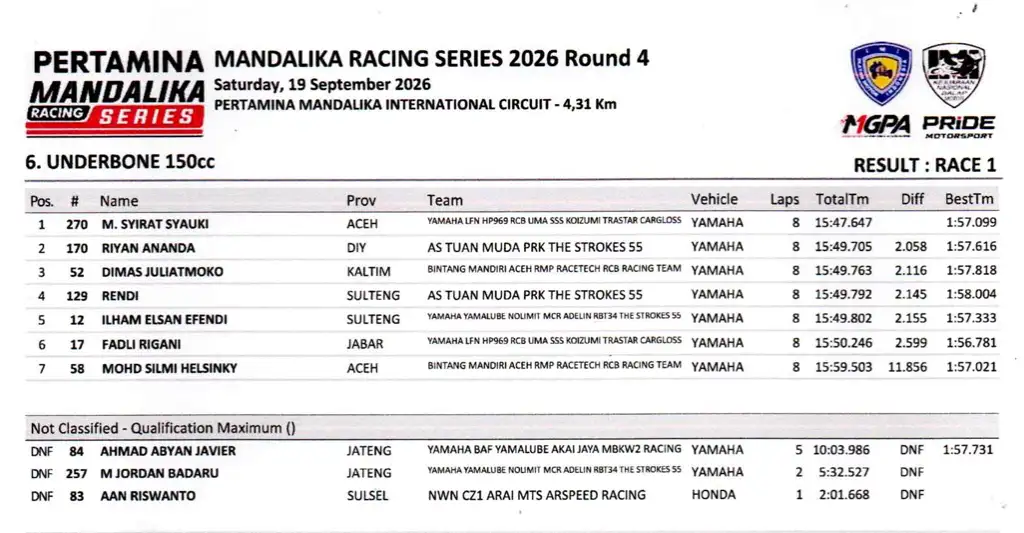Click the Mandalika Racing Series 2026 Round 4 title
Image resolution: width=1024 pixels, height=533 pixels.
(x=431, y=58)
